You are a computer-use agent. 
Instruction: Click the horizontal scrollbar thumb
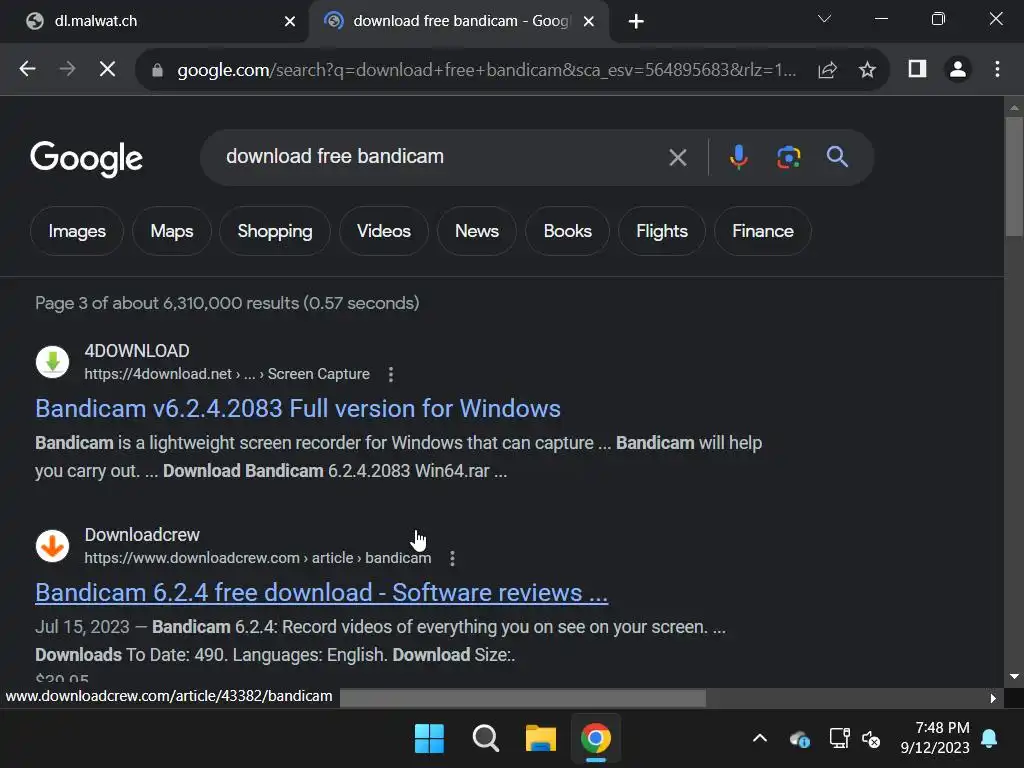tap(522, 698)
